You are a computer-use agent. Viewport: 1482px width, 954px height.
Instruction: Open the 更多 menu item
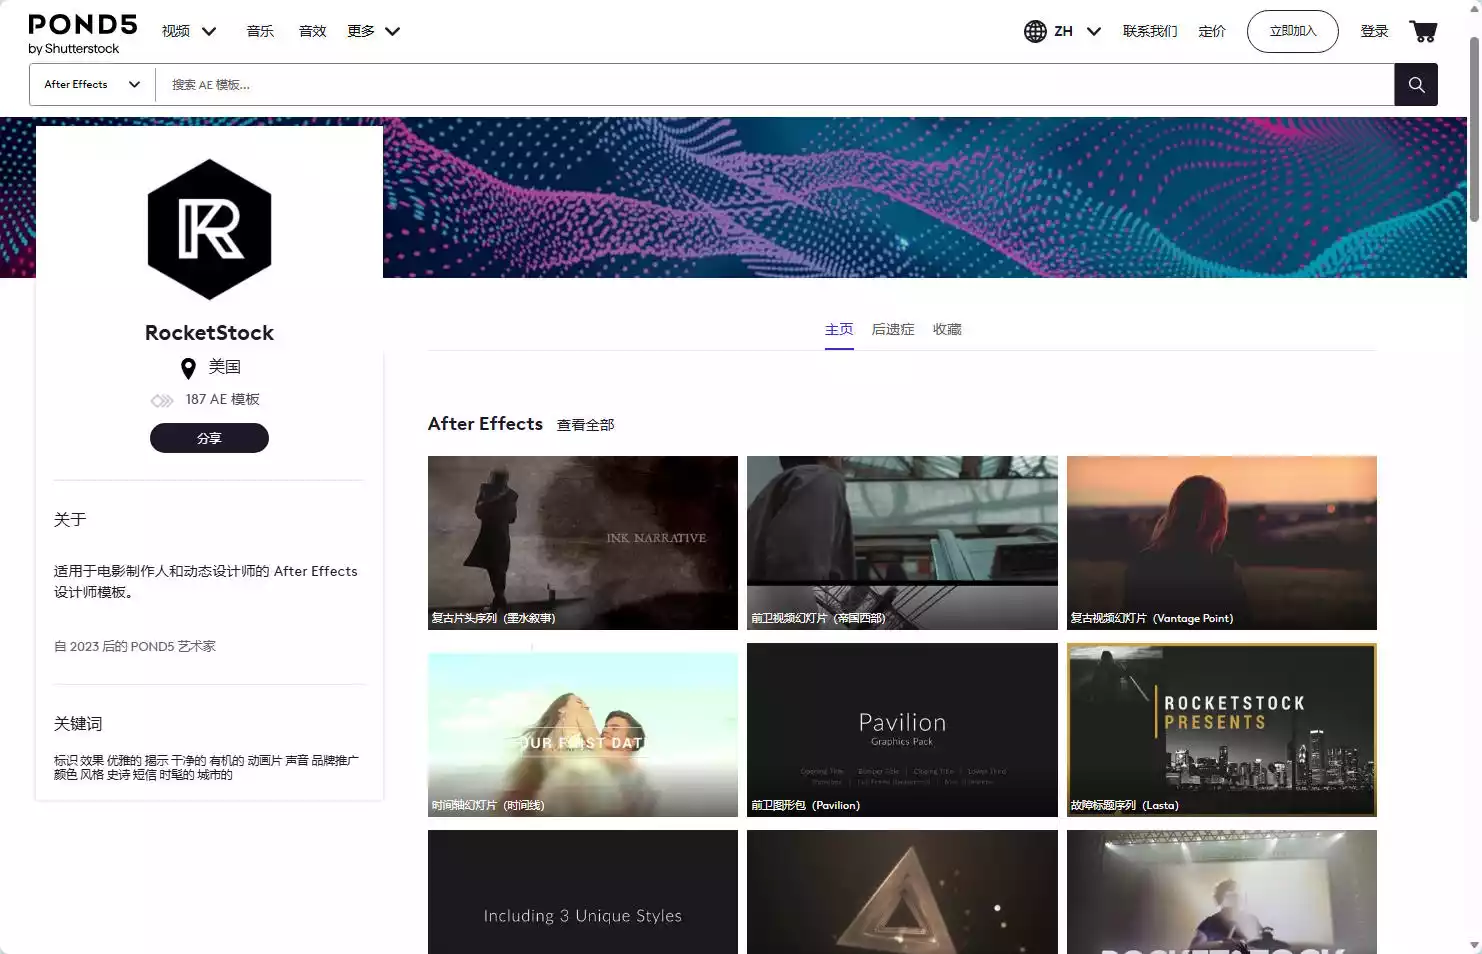pyautogui.click(x=361, y=32)
